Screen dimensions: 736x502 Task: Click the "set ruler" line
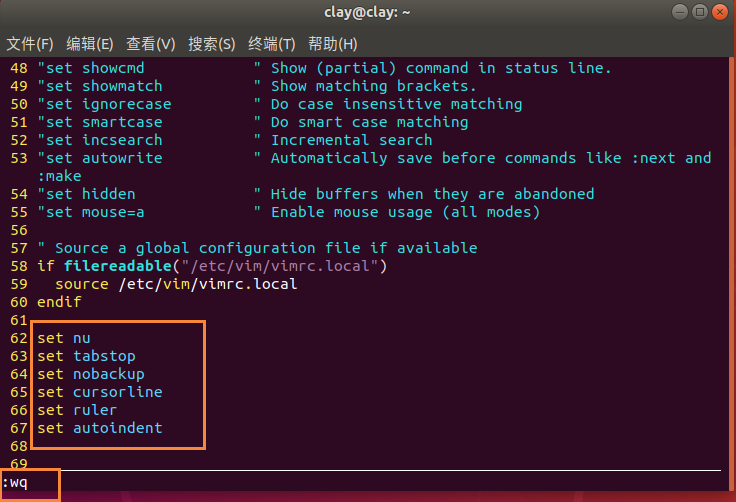(x=77, y=410)
